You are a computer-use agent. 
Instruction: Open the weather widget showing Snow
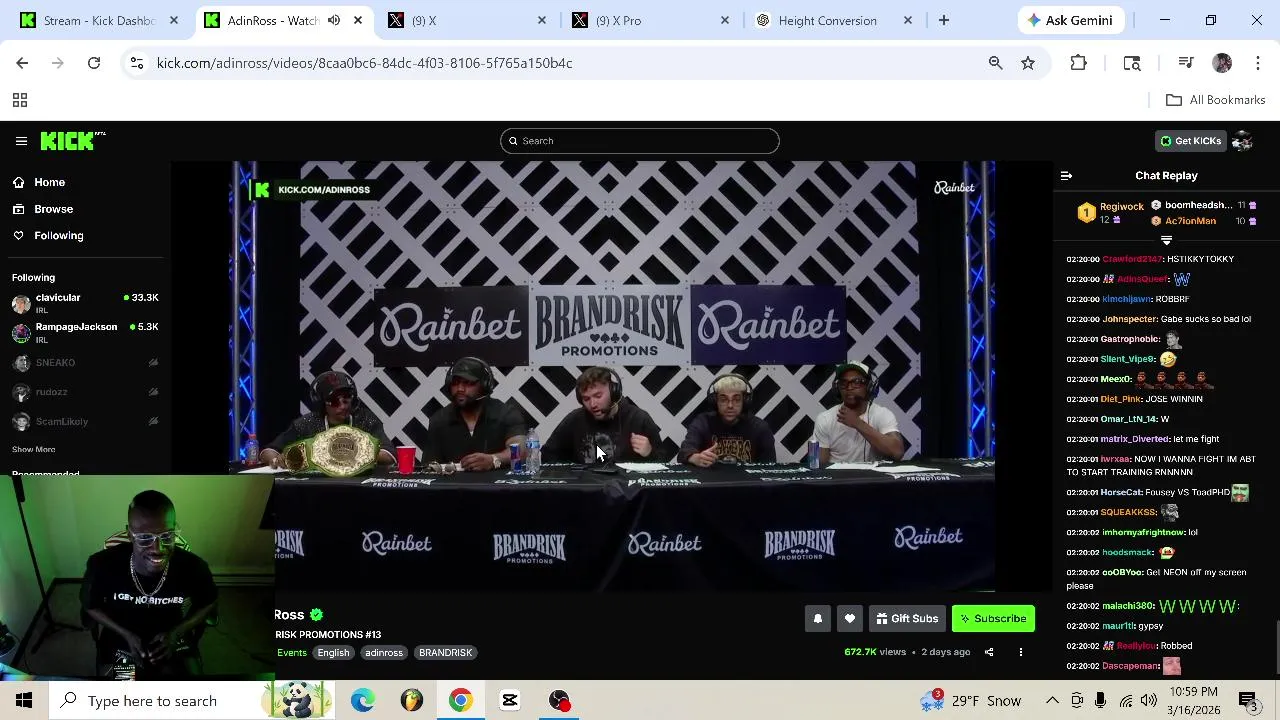pyautogui.click(x=970, y=701)
